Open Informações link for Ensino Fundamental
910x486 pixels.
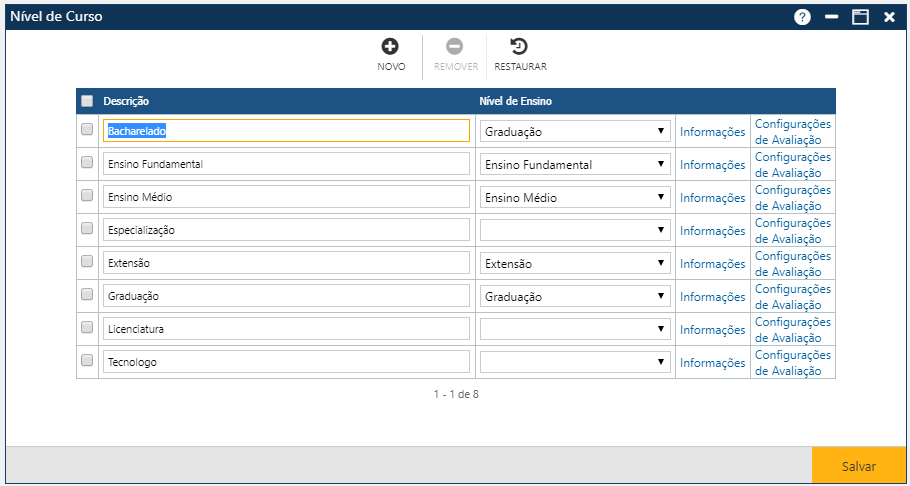pyautogui.click(x=712, y=165)
